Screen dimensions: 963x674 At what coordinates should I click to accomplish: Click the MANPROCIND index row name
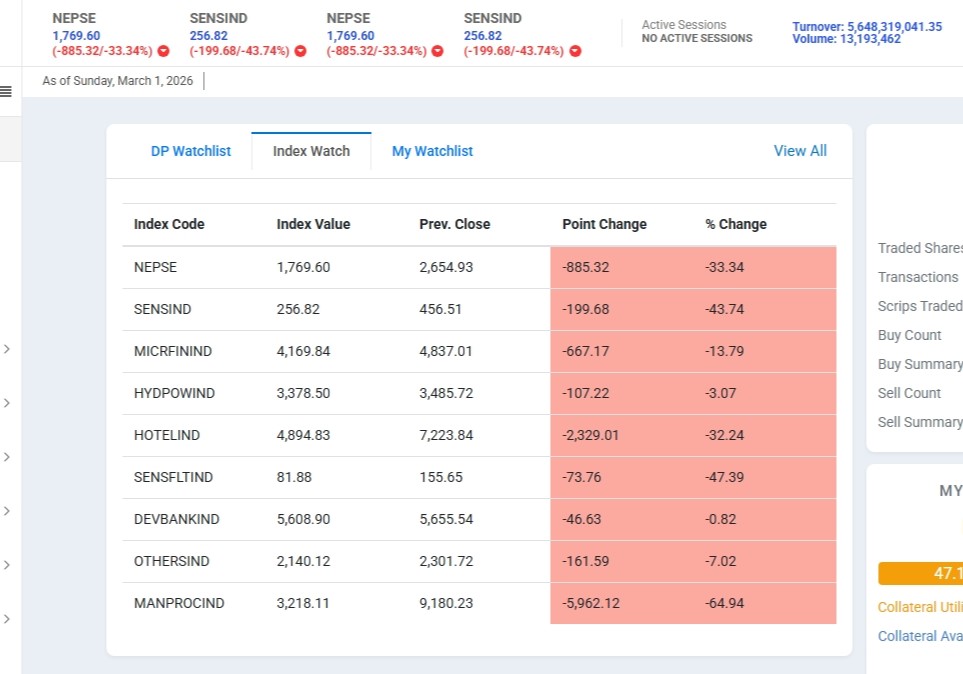tap(179, 603)
